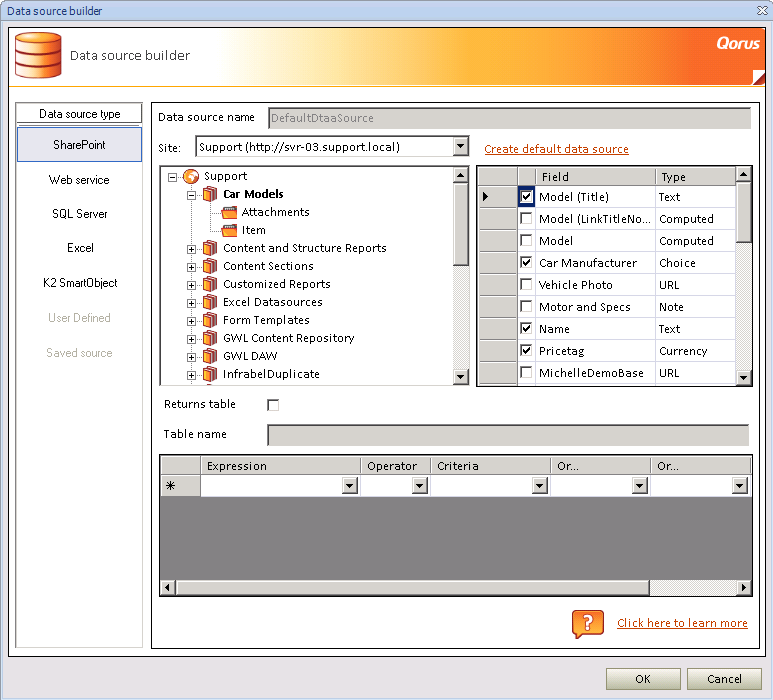
Task: Expand the Content Sections node
Action: click(191, 267)
